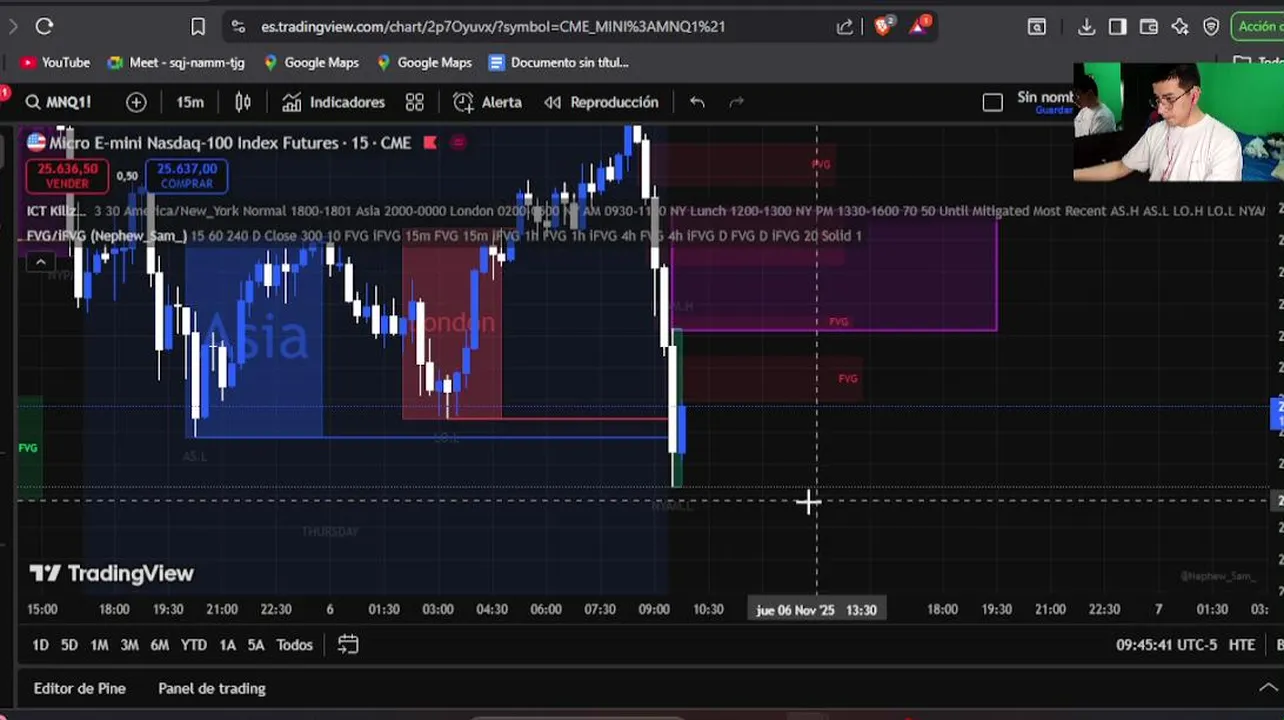This screenshot has height=720, width=1284.
Task: Select the 5D date range
Action: coord(69,645)
